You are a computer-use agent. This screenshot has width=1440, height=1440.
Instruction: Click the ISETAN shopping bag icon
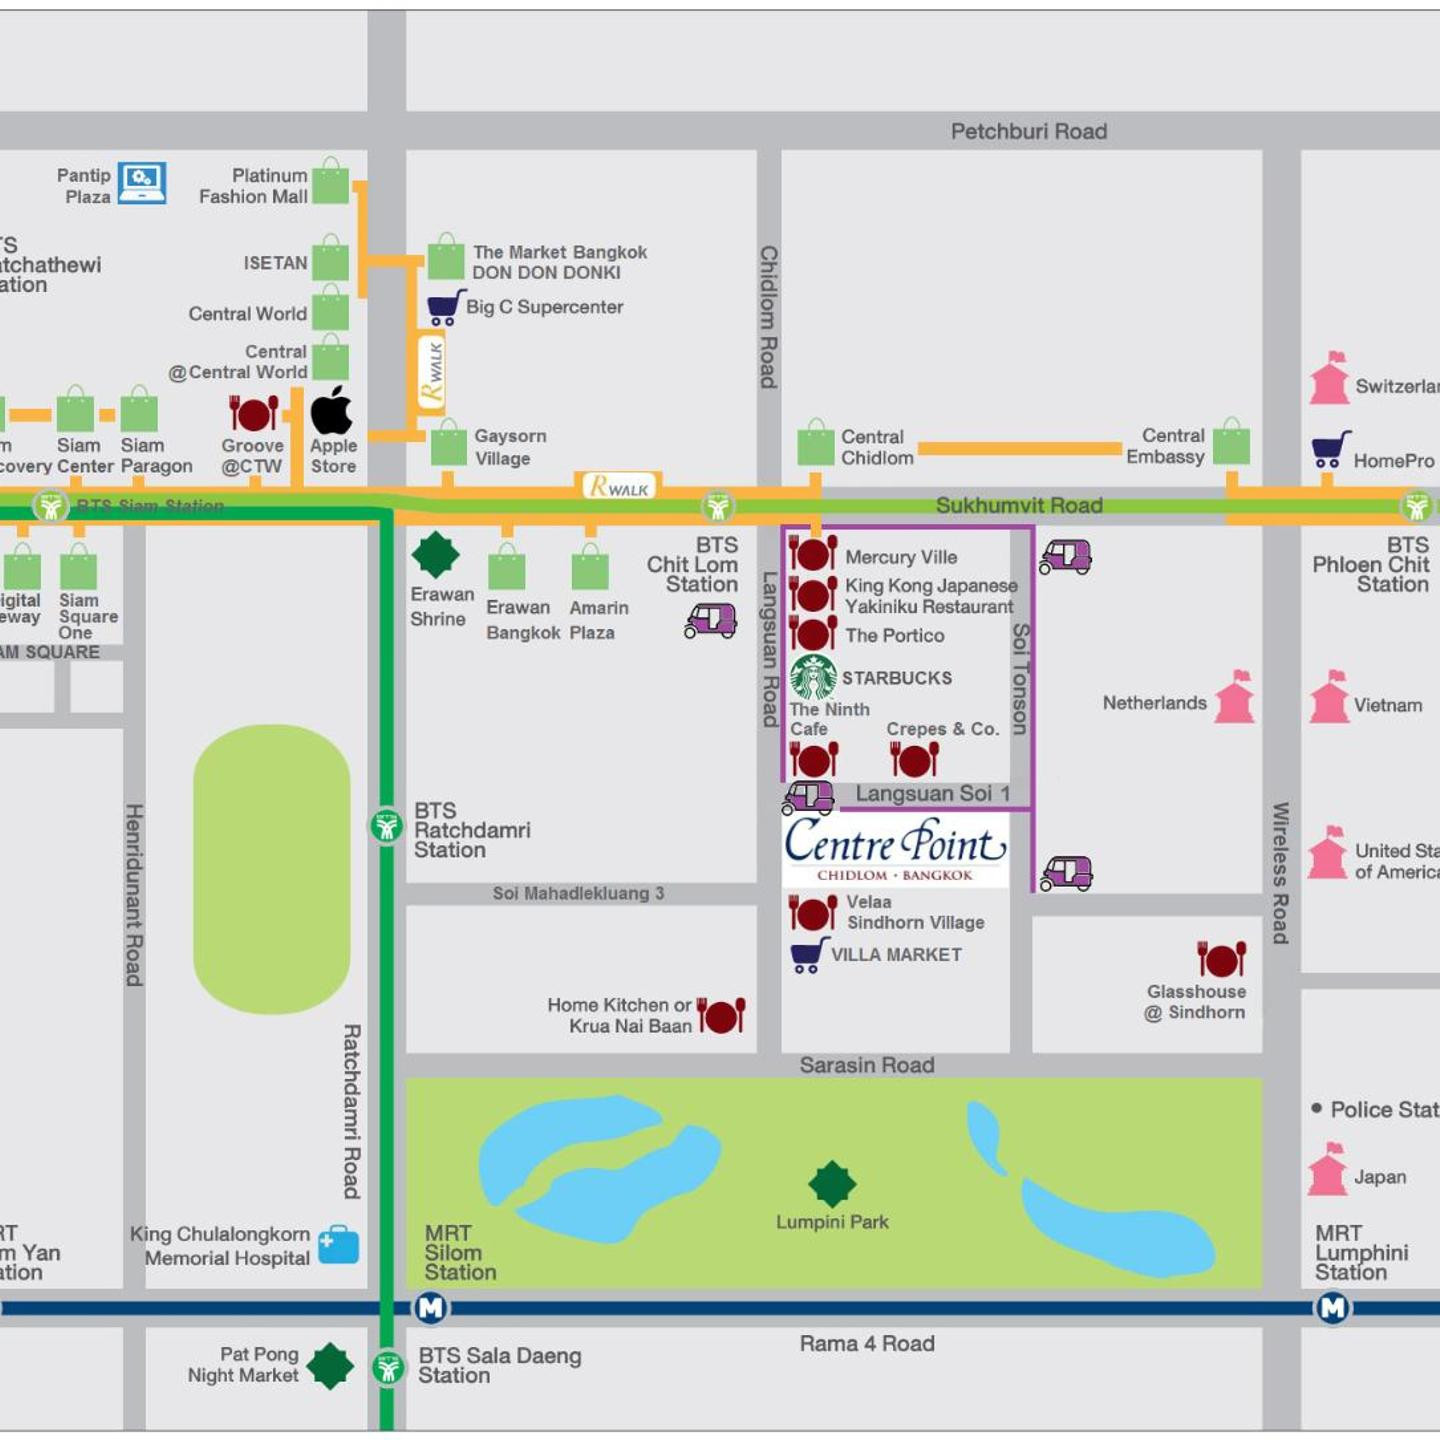[330, 258]
